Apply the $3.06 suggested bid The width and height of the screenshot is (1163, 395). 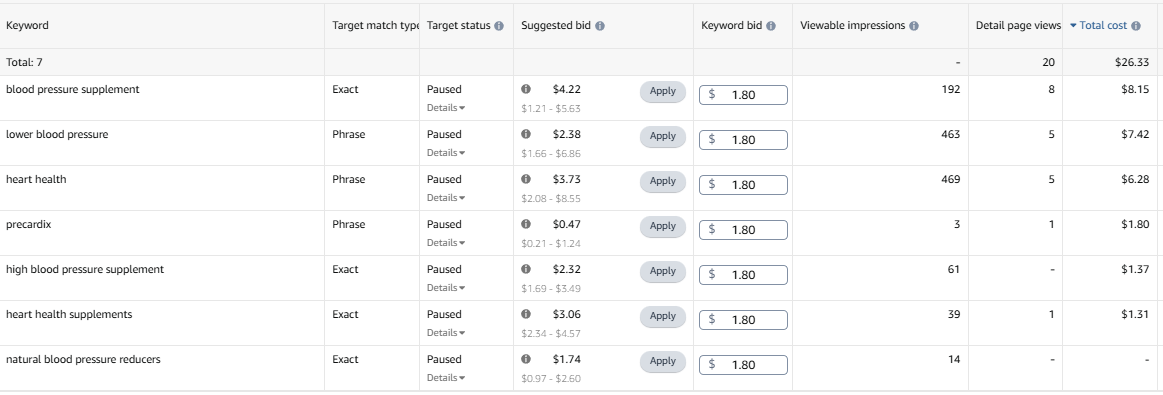click(662, 317)
